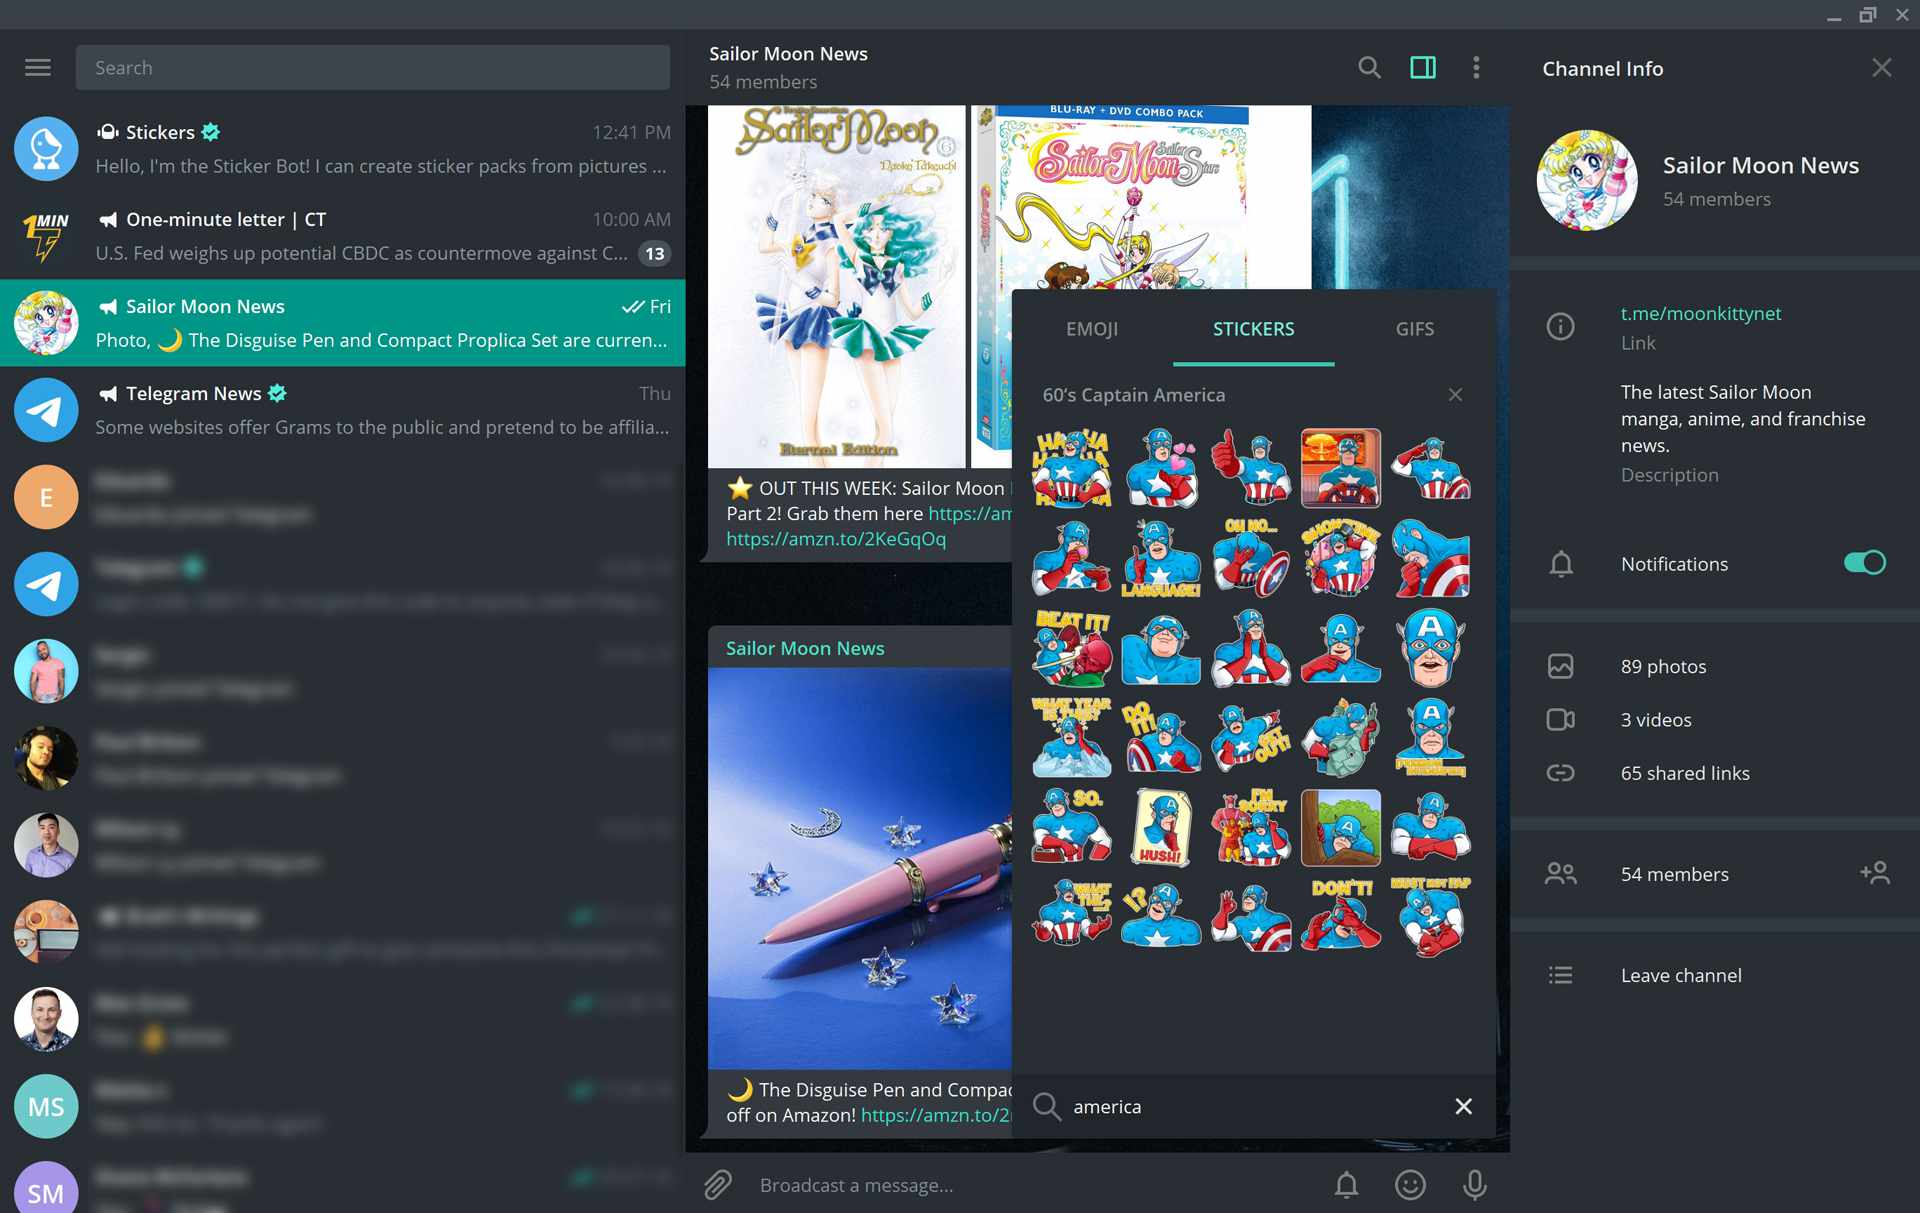1920x1213 pixels.
Task: Open the Sailor Moon SuperS Blu-ray photo
Action: coord(1140,197)
